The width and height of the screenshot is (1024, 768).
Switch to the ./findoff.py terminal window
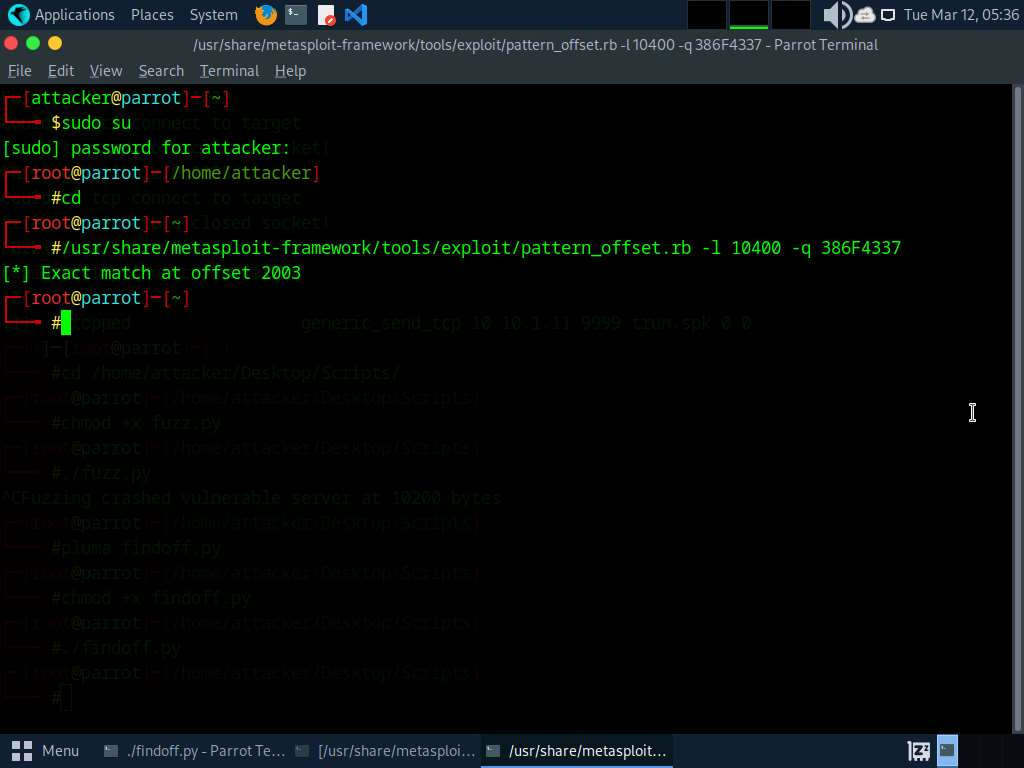194,751
